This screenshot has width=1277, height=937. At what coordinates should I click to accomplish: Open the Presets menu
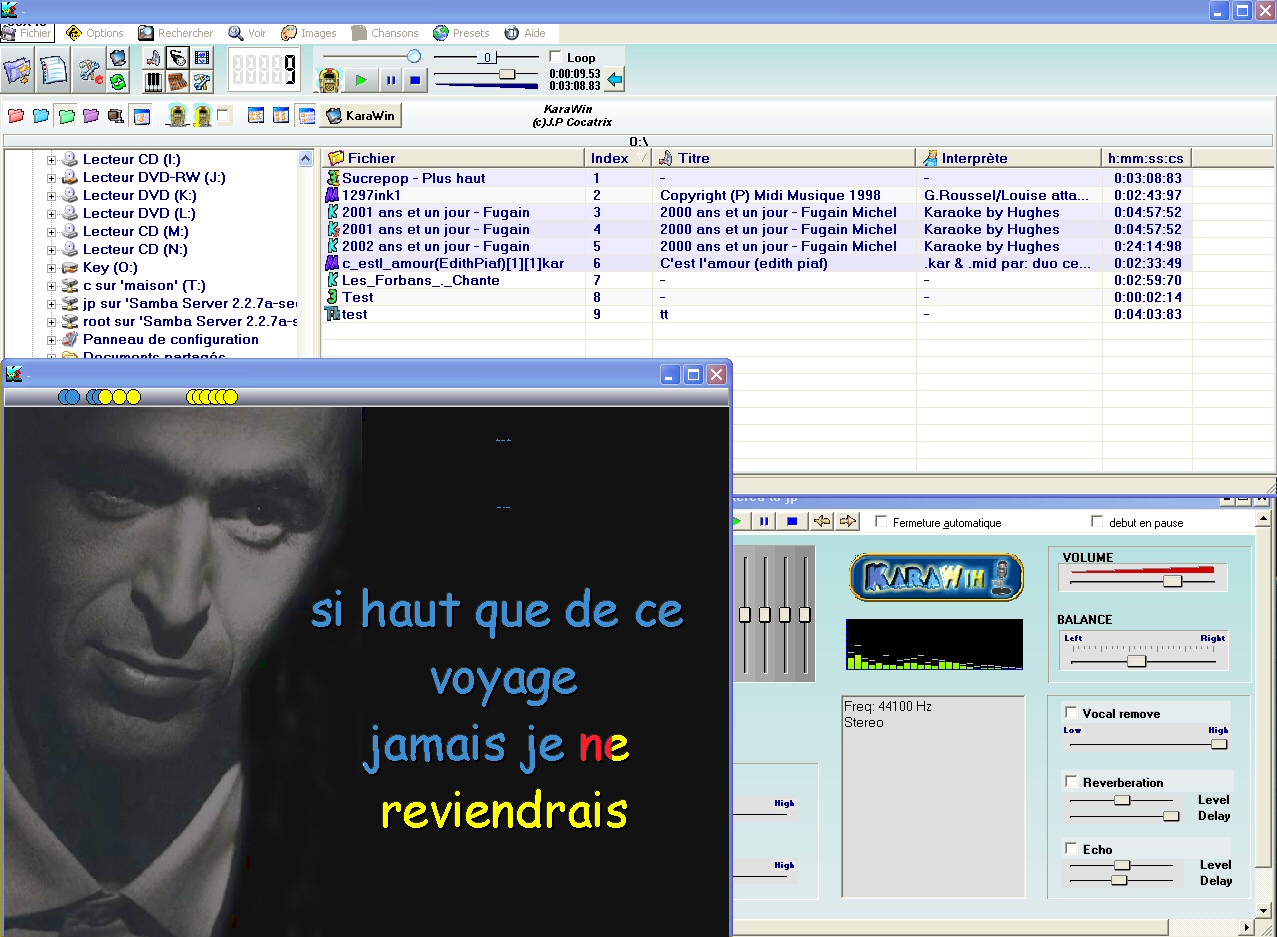(462, 33)
